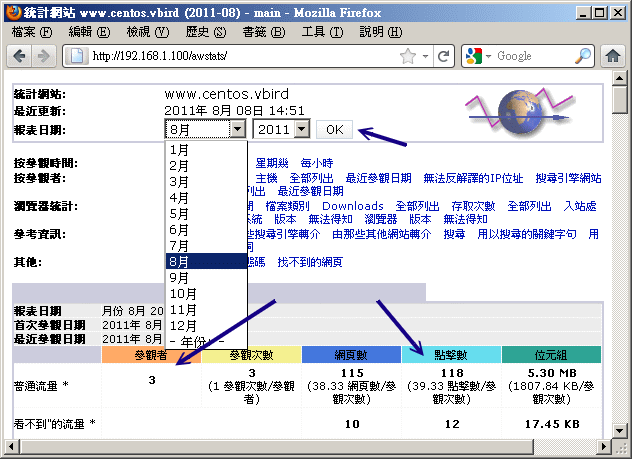Screen dimensions: 632x459
Task: Open the year dropdown showing 2011
Action: (x=281, y=129)
